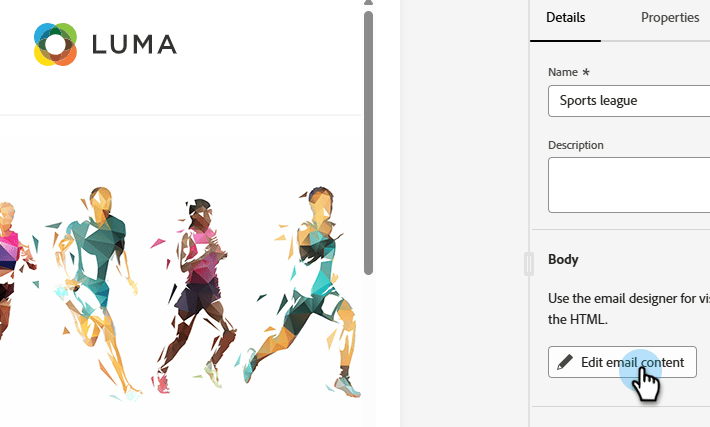710x427 pixels.
Task: Click the panel resize handle grip
Action: point(528,263)
